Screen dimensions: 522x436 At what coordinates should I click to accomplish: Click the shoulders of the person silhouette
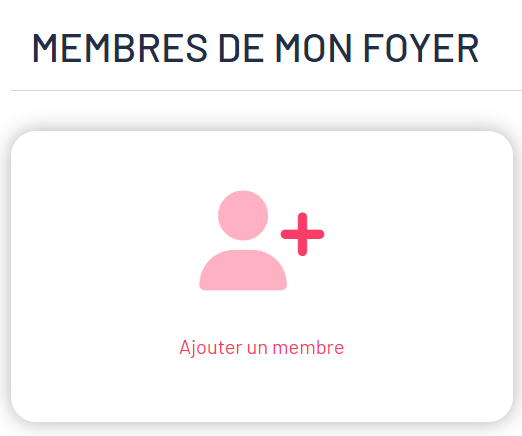pyautogui.click(x=243, y=270)
